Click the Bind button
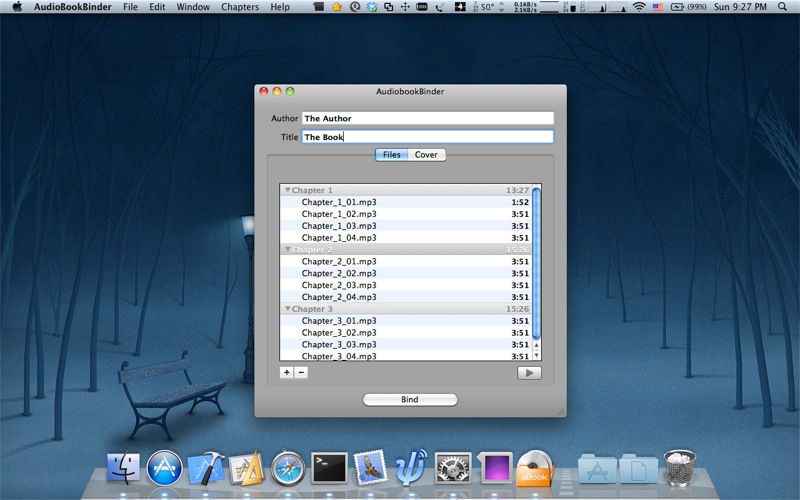This screenshot has height=500, width=800. (x=410, y=399)
